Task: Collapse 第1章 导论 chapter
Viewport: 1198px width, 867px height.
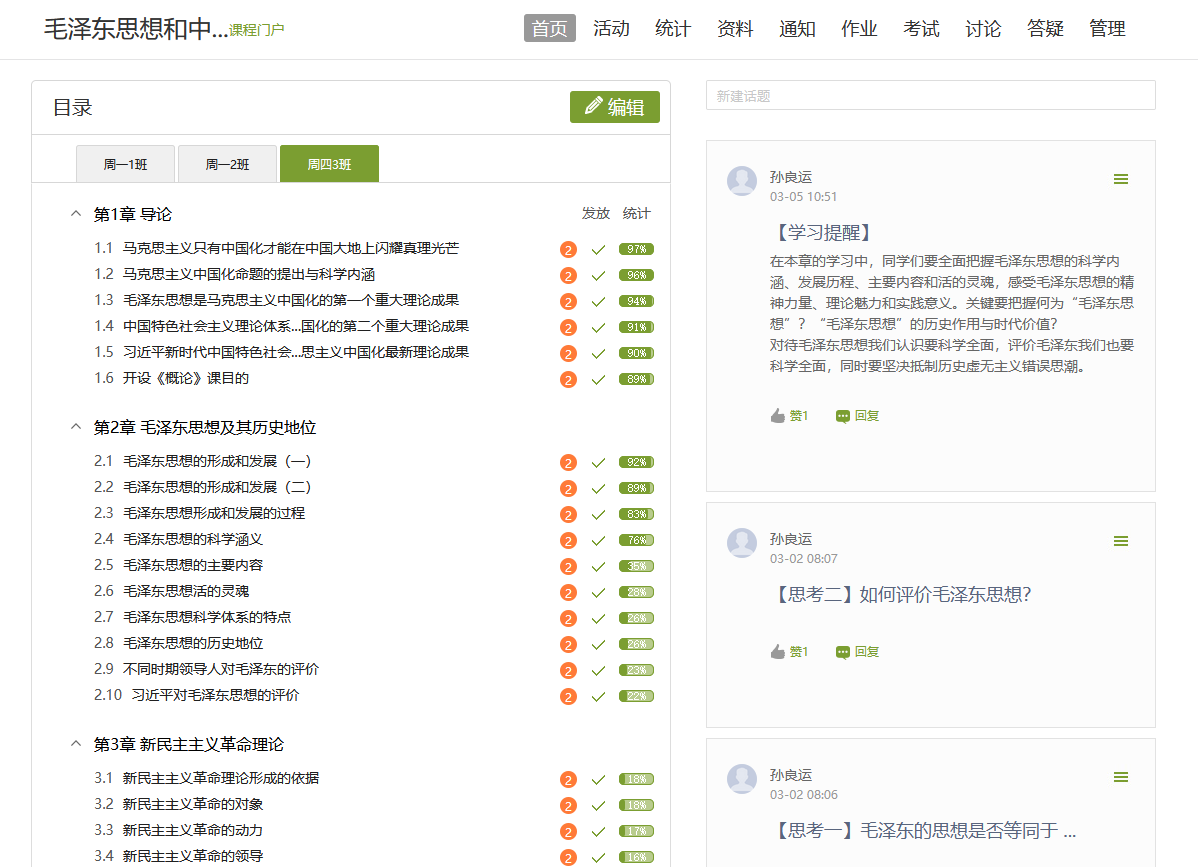Action: coord(75,214)
